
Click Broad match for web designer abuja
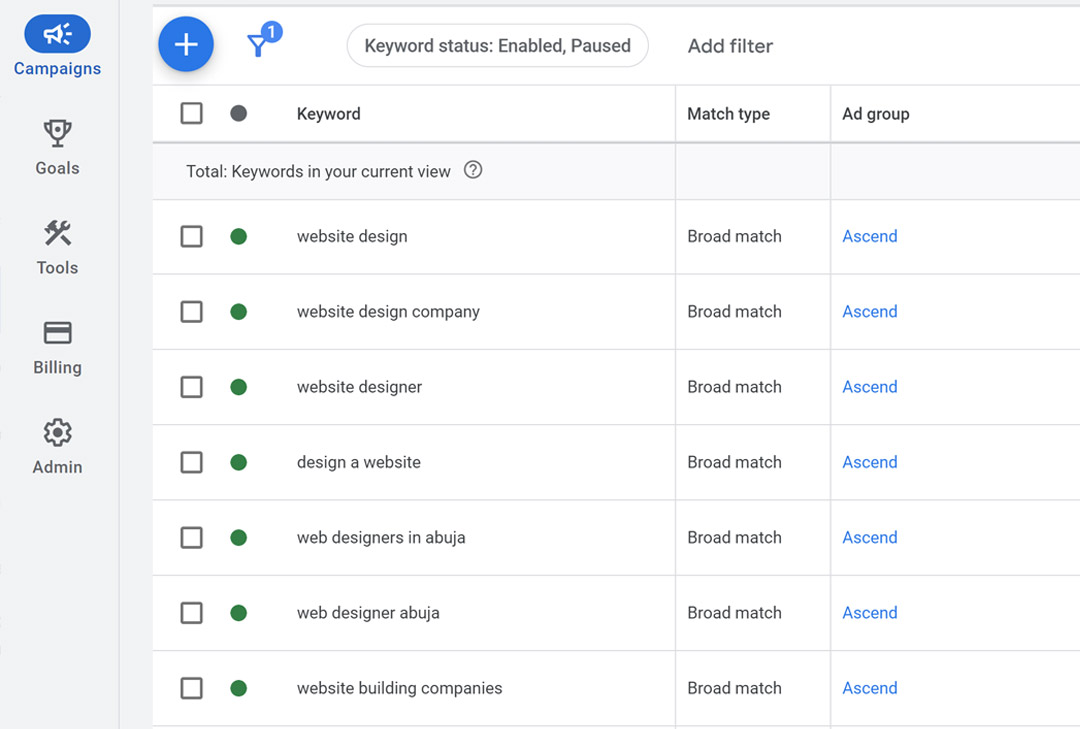click(734, 613)
